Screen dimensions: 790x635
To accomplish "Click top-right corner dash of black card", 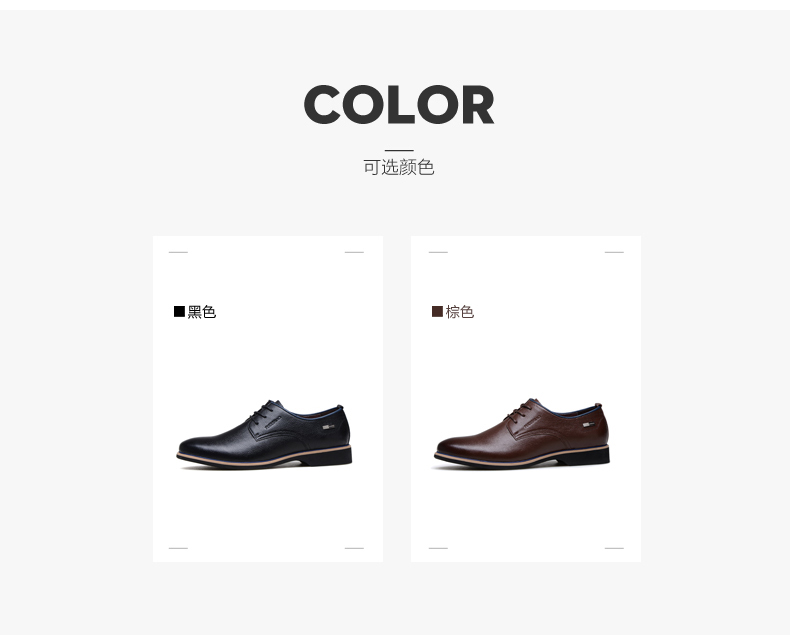I will click(354, 252).
